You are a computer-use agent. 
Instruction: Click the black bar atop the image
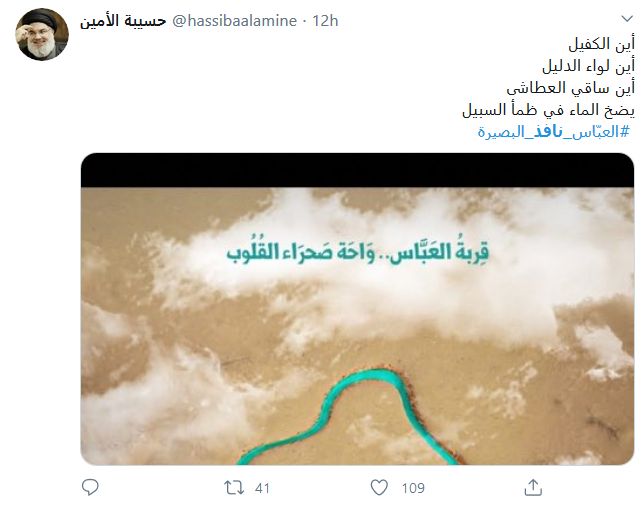pos(357,170)
